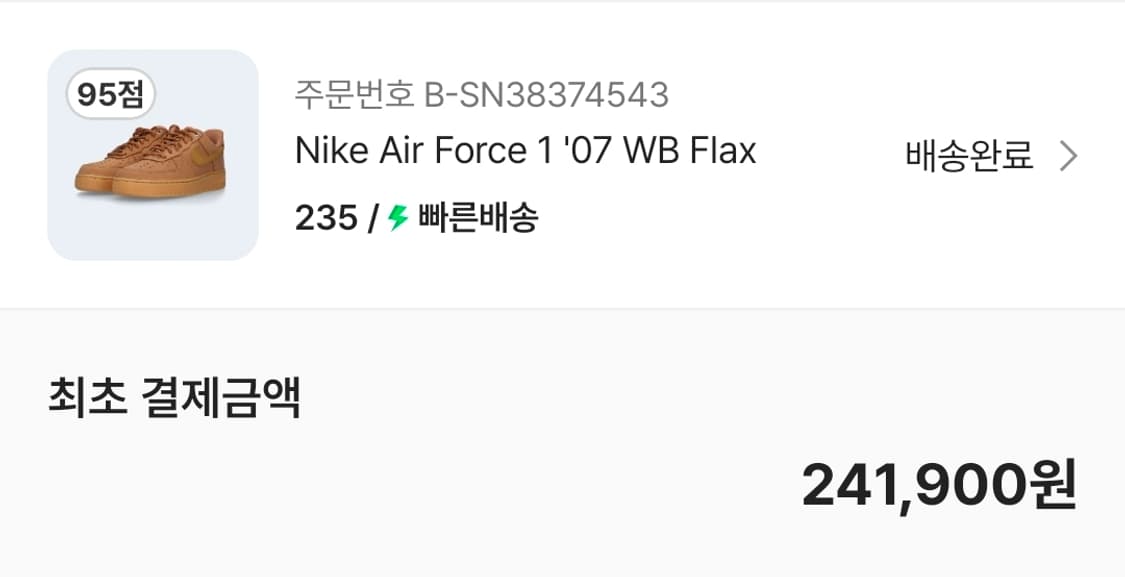Click the tan sneaker product photo
1125x577 pixels.
pos(151,161)
